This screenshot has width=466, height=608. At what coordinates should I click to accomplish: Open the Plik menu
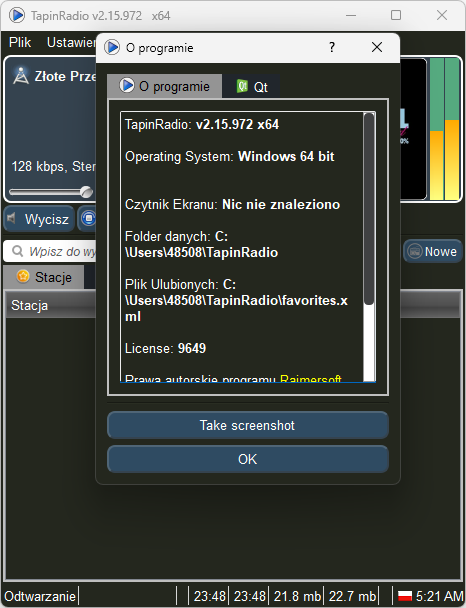20,42
